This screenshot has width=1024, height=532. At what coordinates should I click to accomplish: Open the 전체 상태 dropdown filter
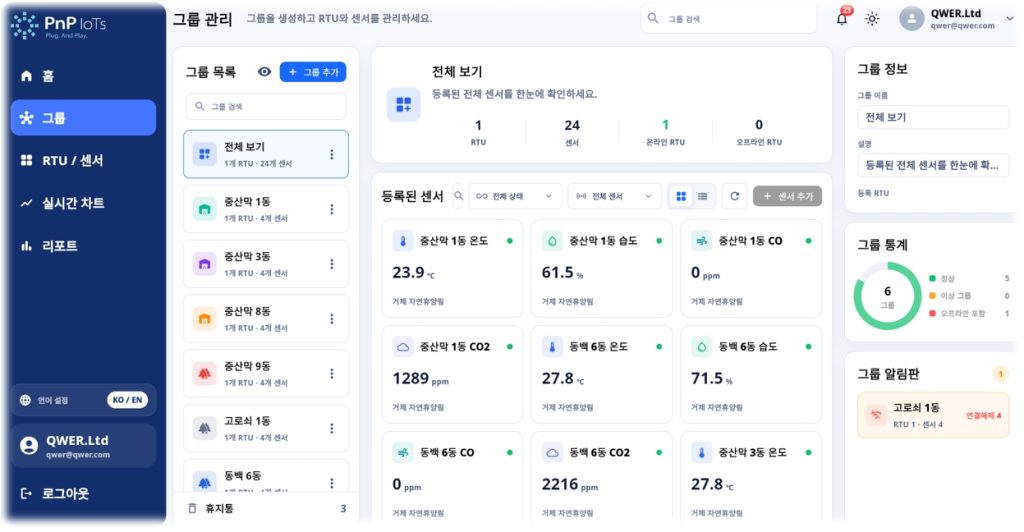(515, 196)
